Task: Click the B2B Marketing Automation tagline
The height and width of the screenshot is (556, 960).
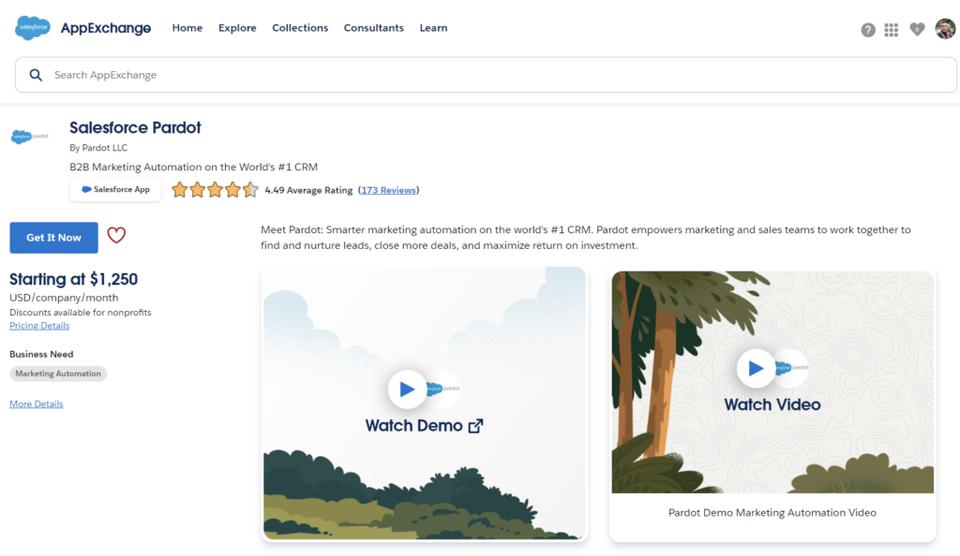Action: point(193,167)
